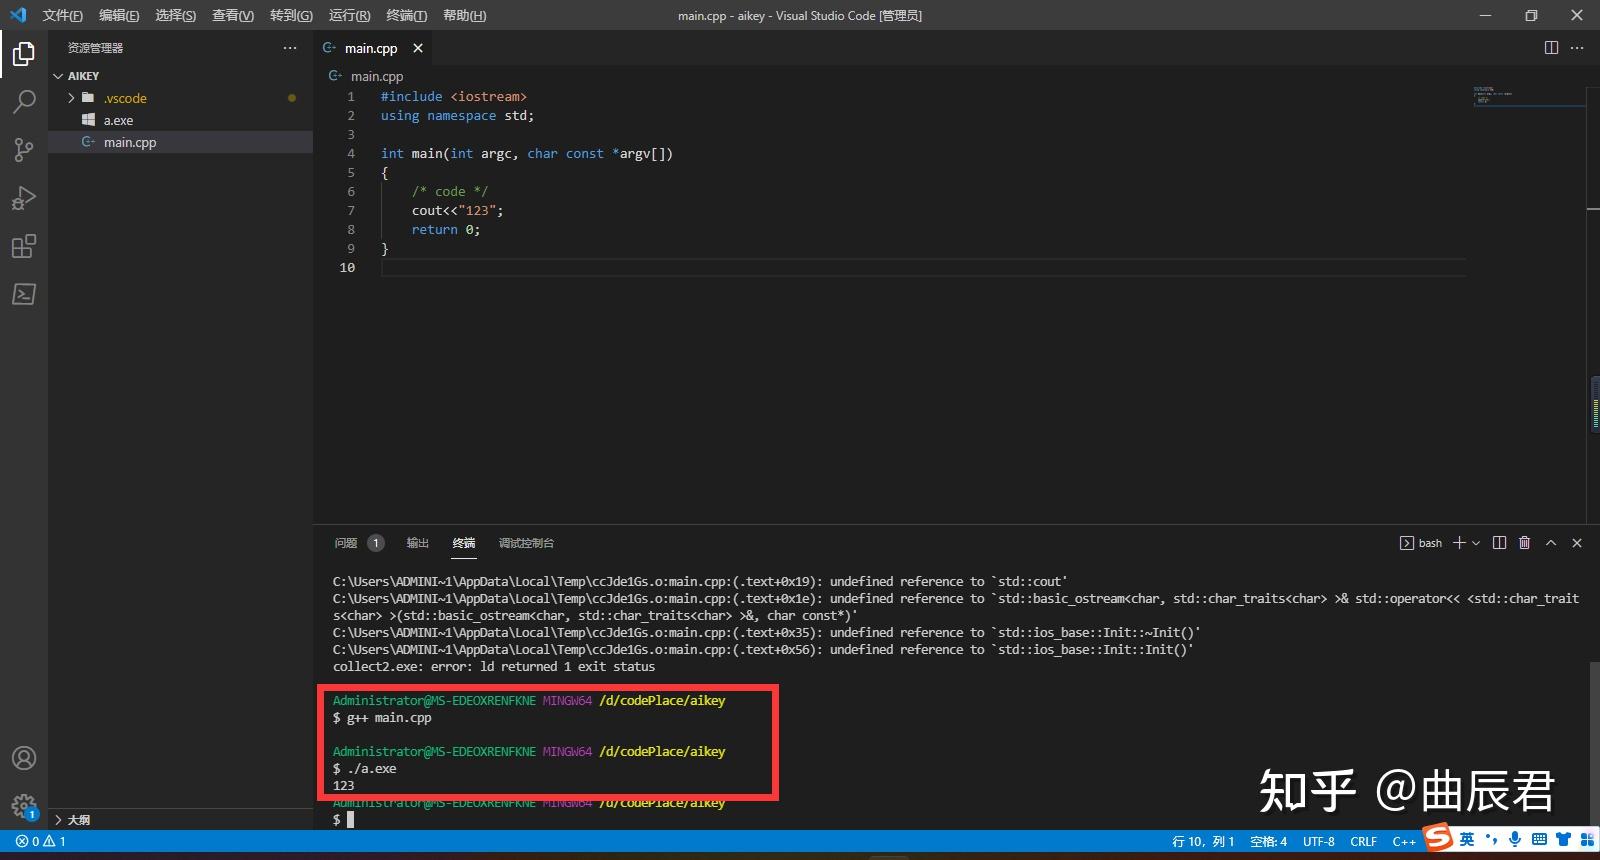Create a new terminal with plus icon

[1459, 543]
